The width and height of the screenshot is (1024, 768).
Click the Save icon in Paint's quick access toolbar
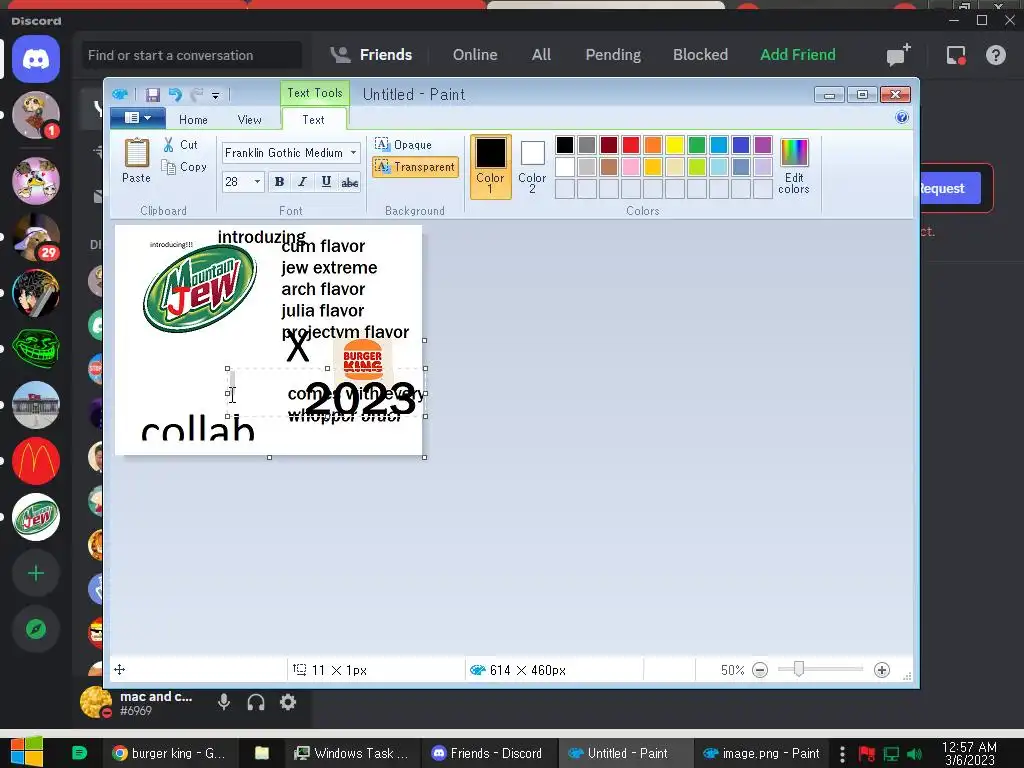[152, 95]
